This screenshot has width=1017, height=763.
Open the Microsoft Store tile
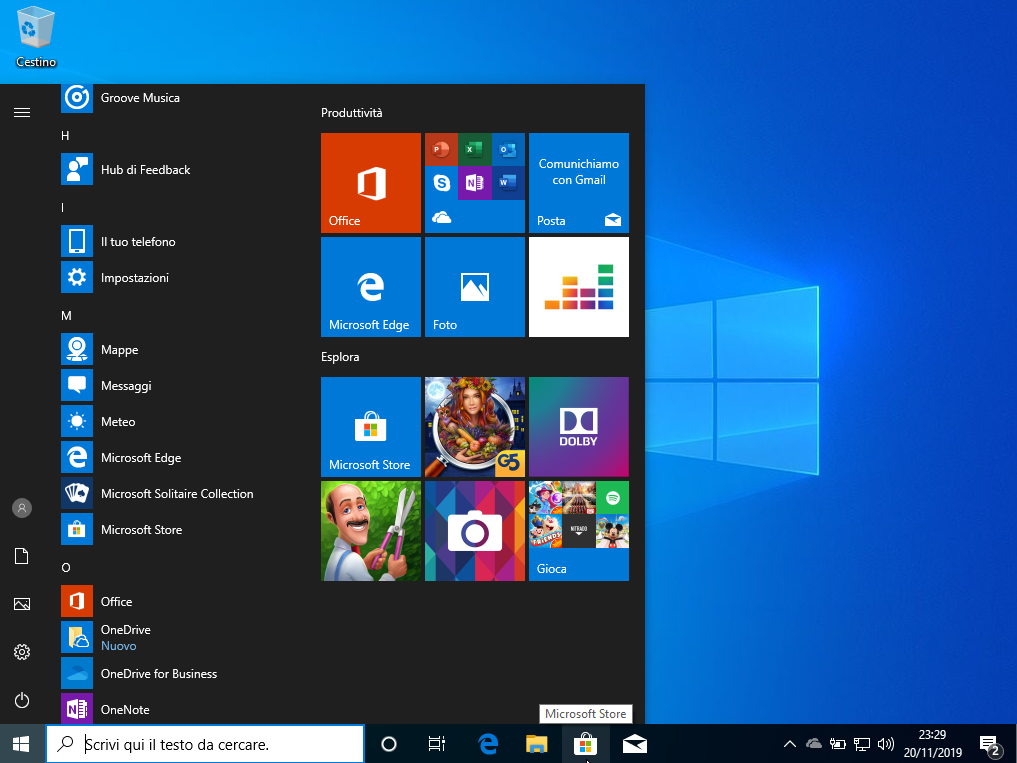point(371,427)
